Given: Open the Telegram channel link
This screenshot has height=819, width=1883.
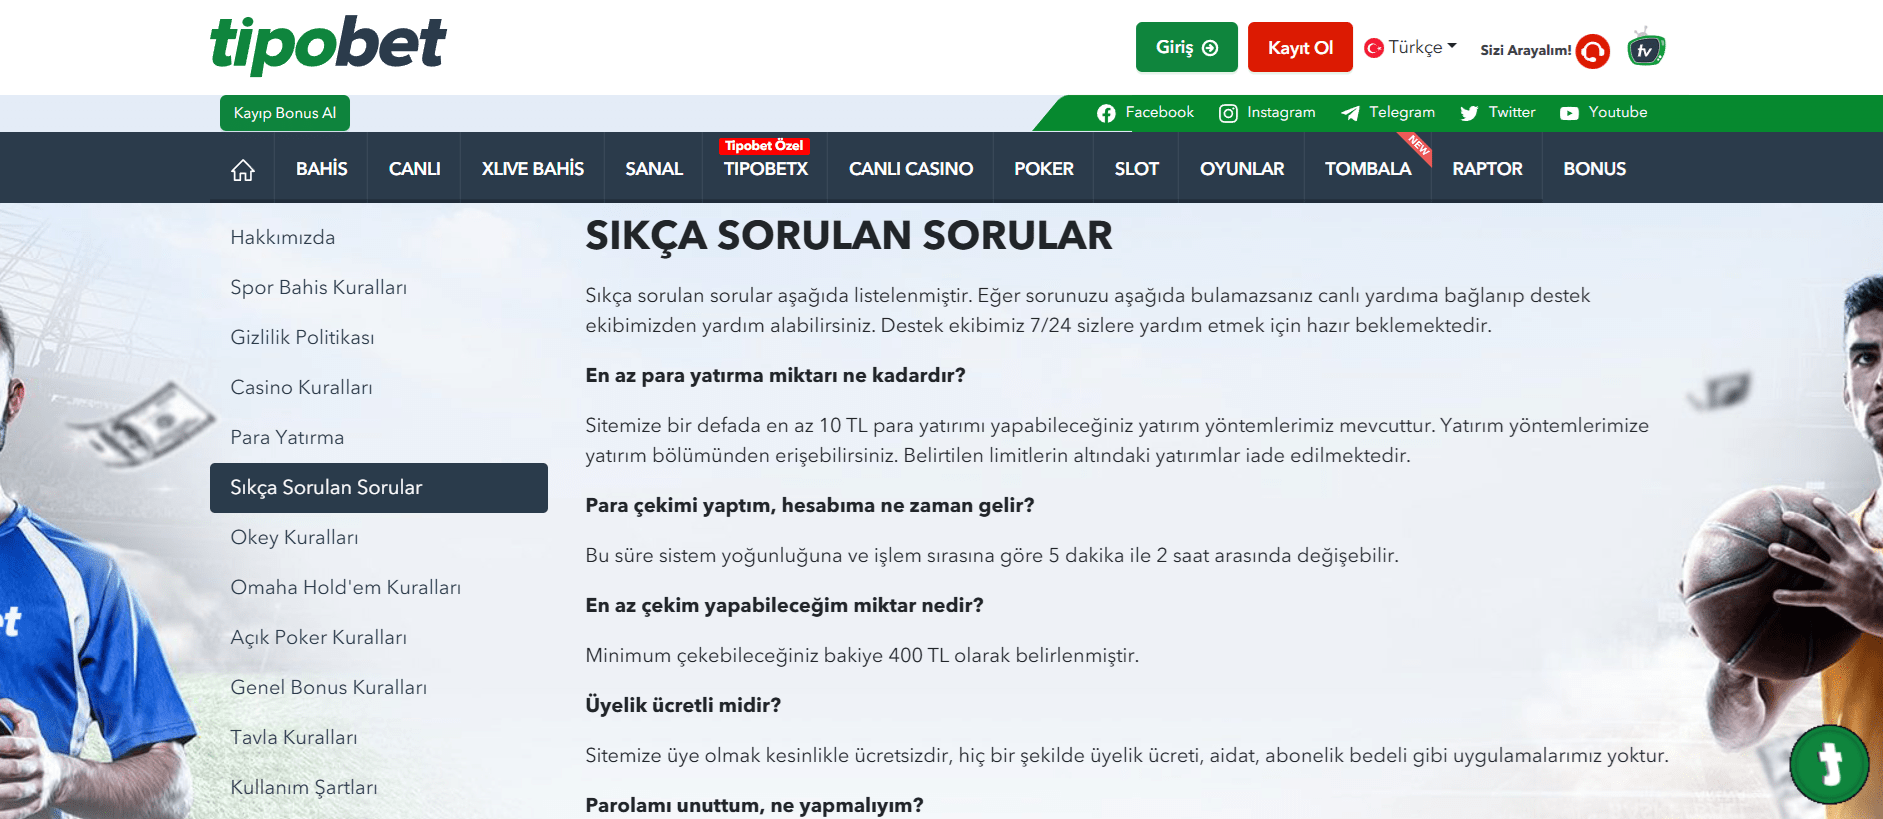Looking at the screenshot, I should 1388,113.
